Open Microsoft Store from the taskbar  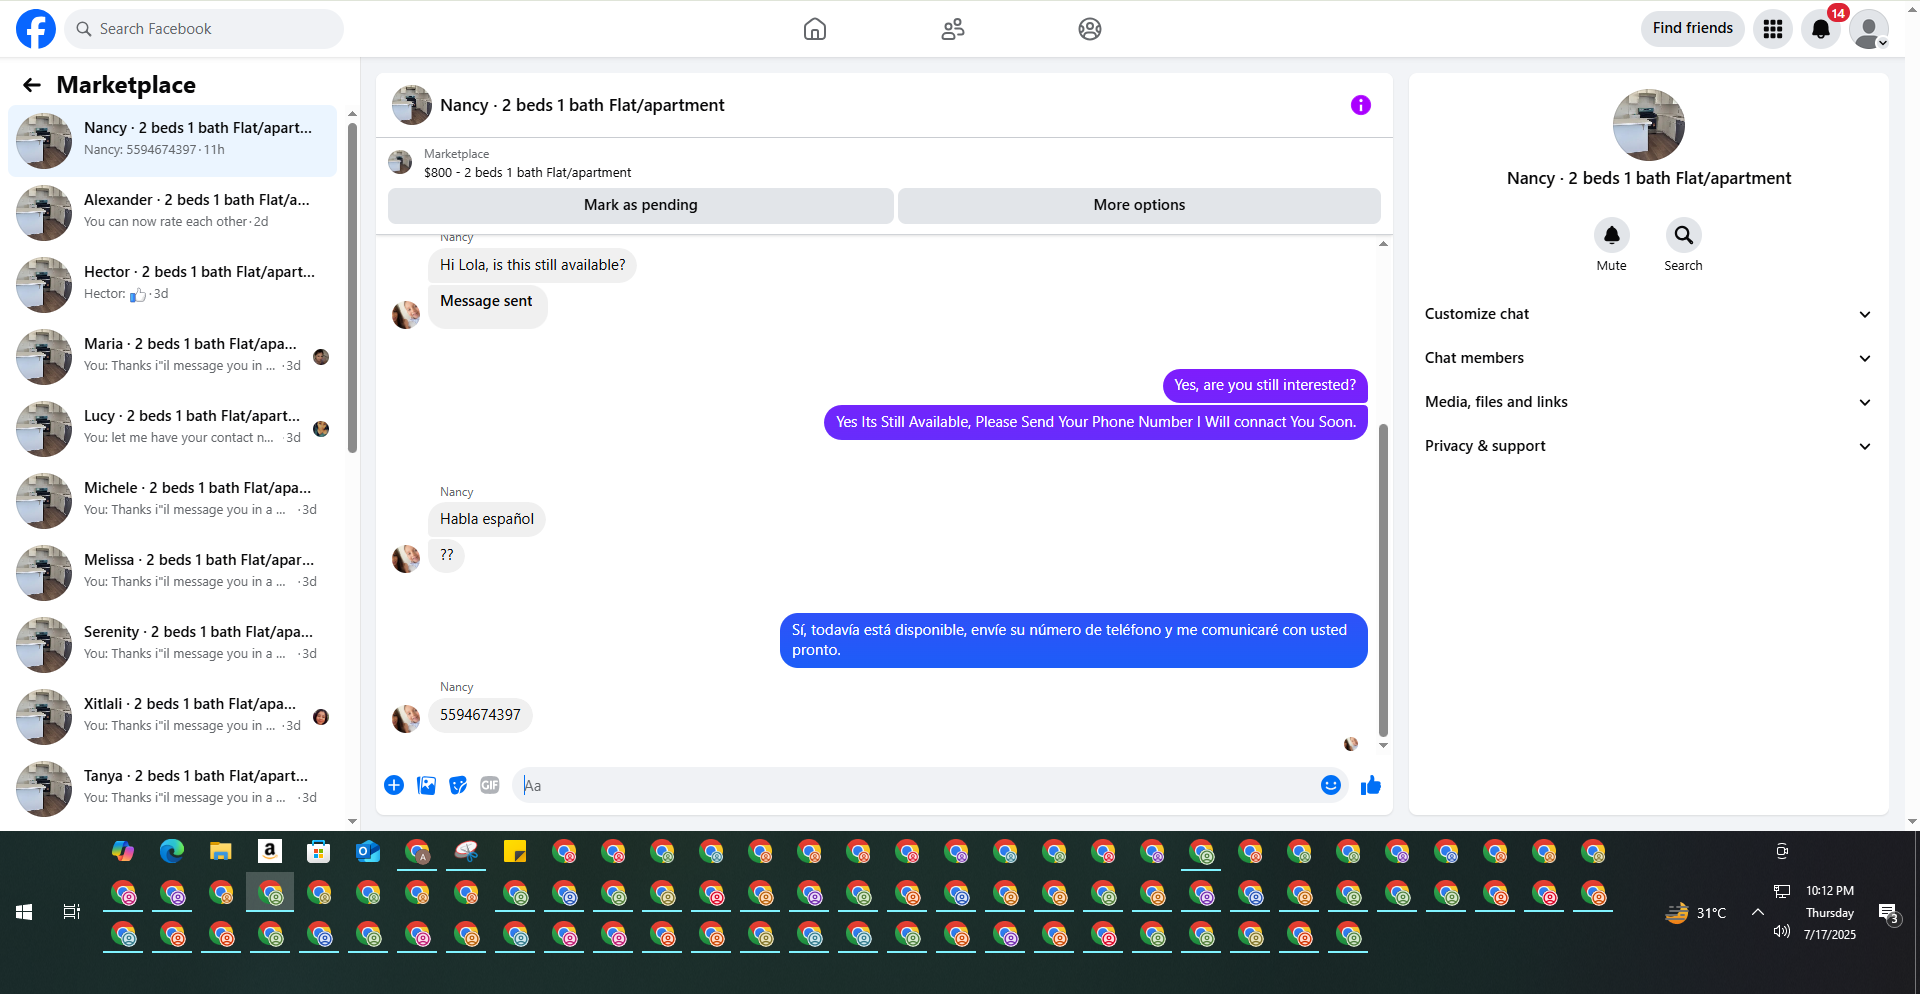tap(318, 852)
